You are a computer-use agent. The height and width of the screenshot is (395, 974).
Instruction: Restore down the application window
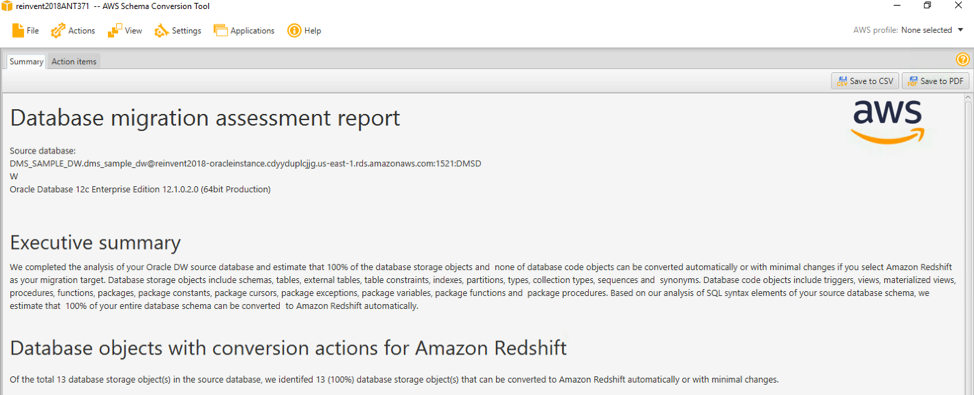[927, 6]
